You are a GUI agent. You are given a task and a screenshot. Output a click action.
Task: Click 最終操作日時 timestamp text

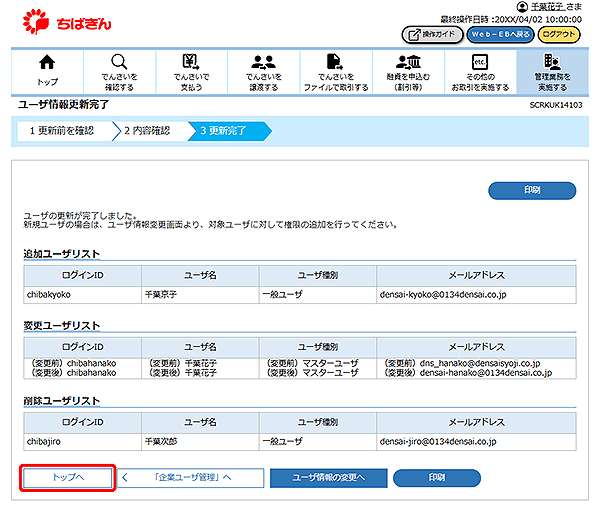(511, 20)
